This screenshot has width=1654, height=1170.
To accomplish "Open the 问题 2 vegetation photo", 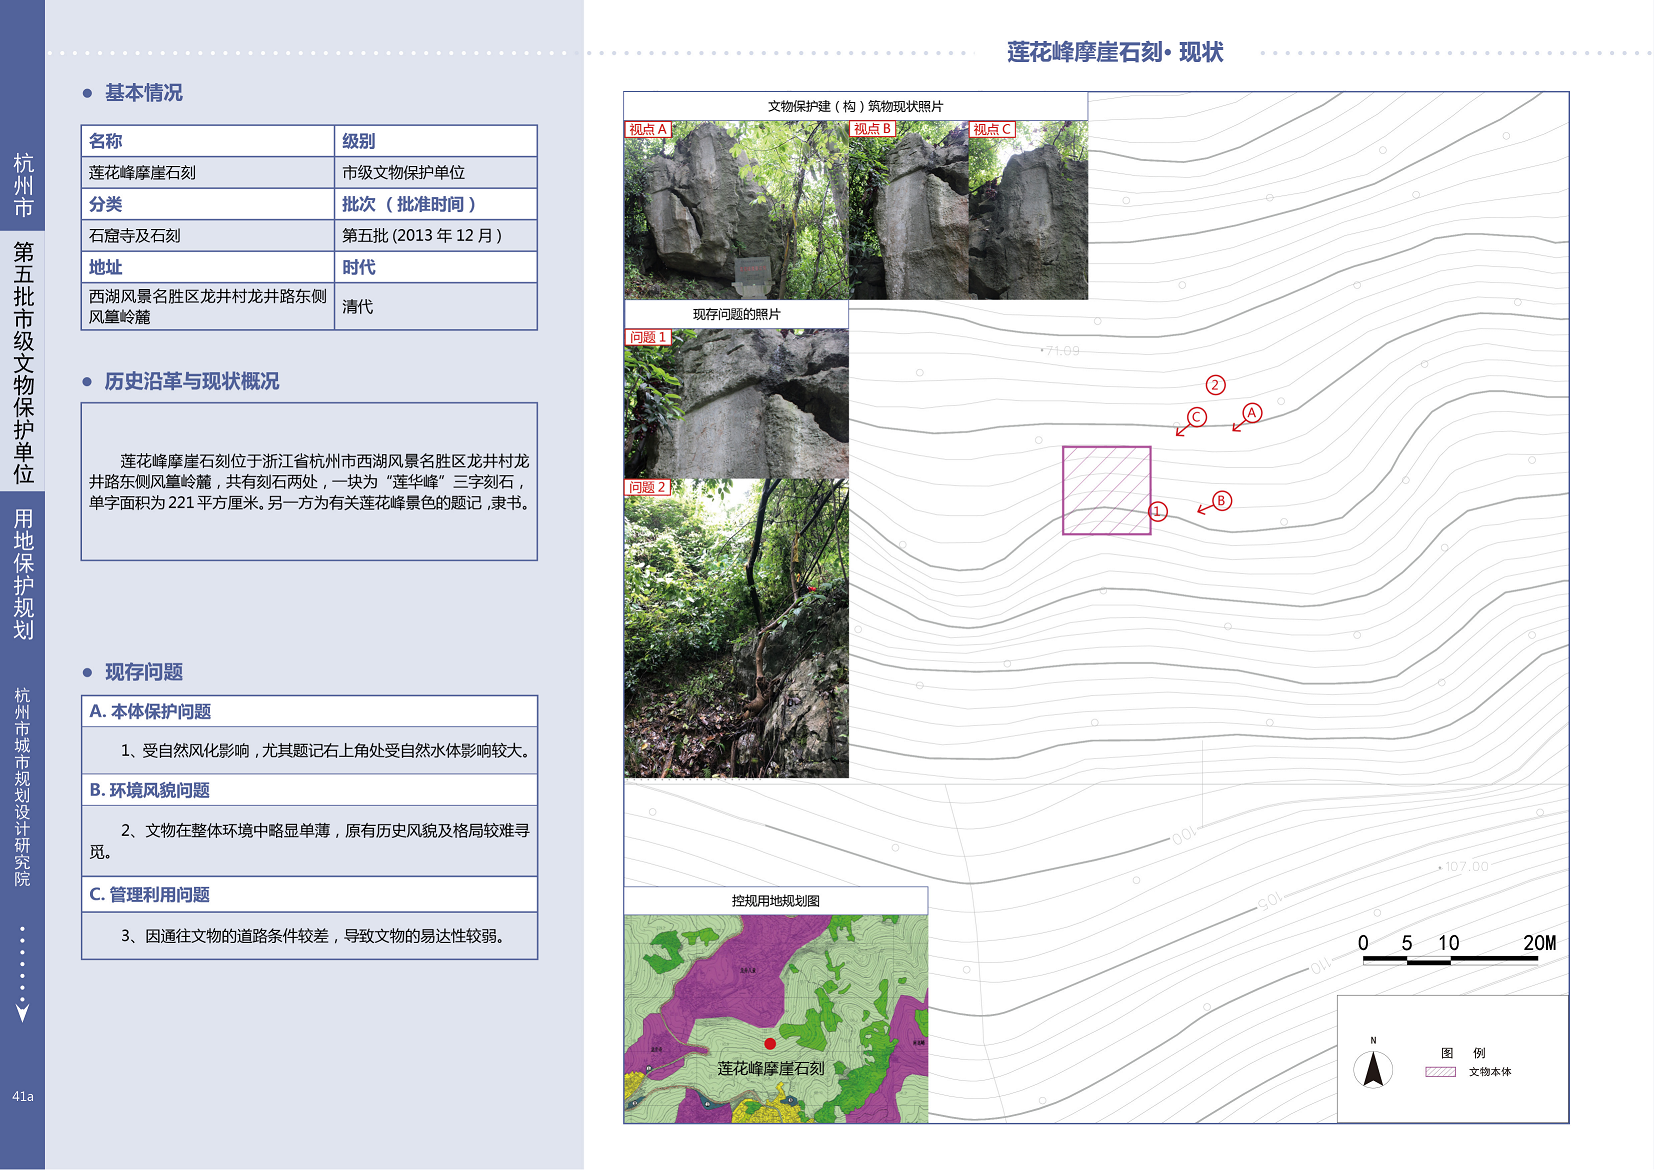I will (x=736, y=628).
